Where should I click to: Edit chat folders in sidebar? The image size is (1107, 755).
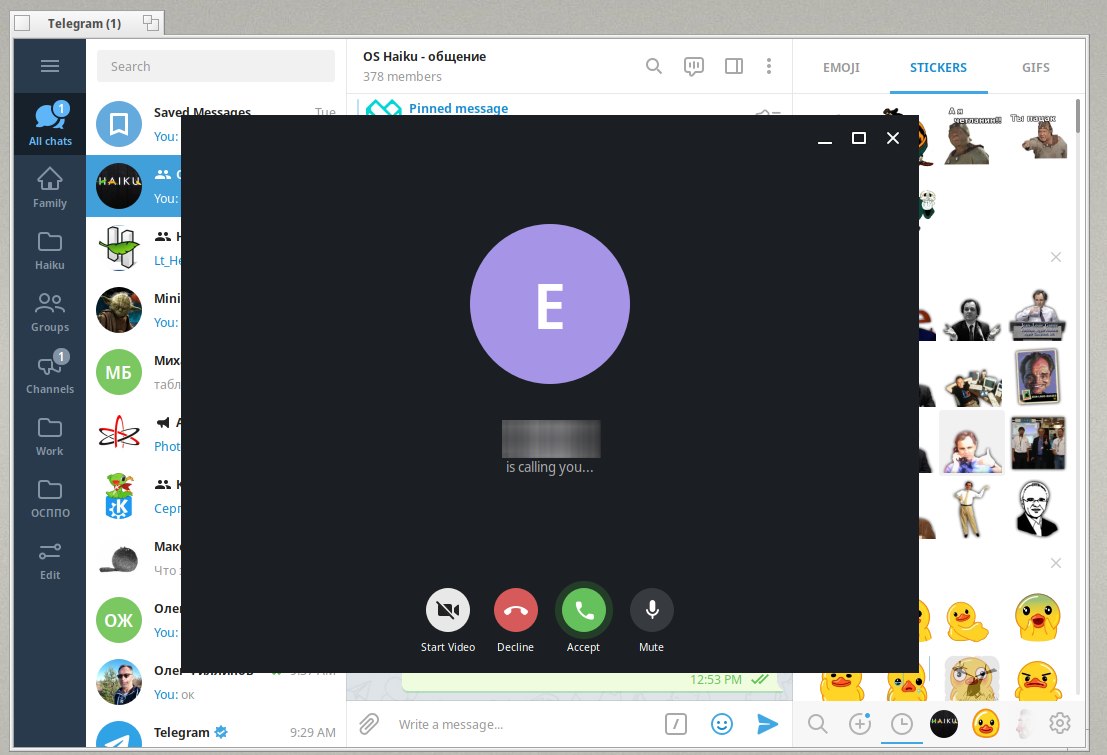[49, 560]
